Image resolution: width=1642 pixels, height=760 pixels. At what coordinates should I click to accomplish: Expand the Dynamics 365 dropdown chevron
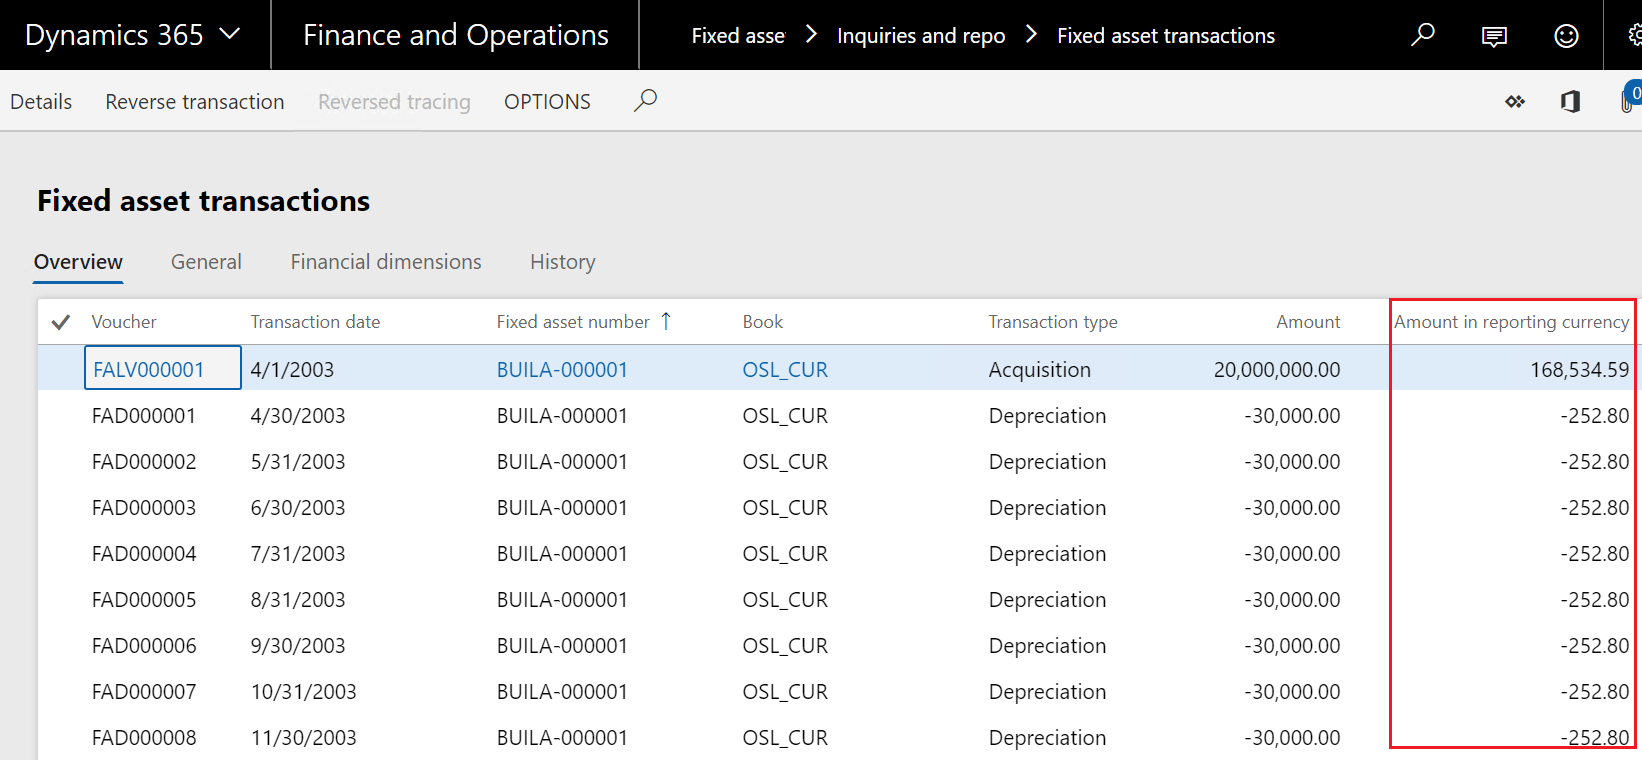click(230, 34)
